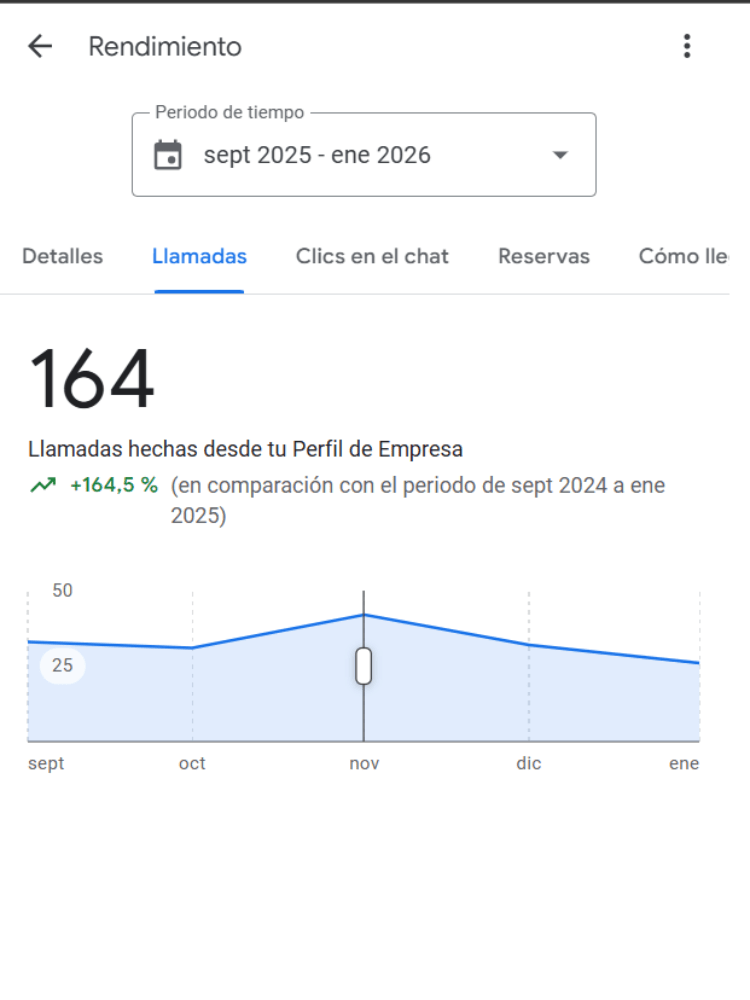Switch to the Reservas tab
The height and width of the screenshot is (1000, 750).
(x=544, y=257)
